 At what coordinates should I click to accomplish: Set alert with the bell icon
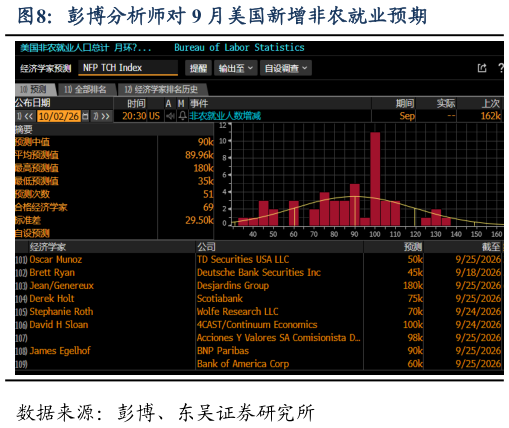182,116
